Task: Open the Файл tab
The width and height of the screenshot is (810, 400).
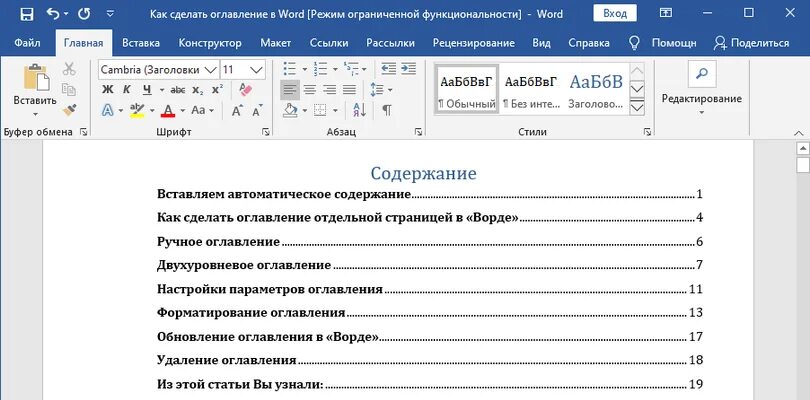Action: 27,43
